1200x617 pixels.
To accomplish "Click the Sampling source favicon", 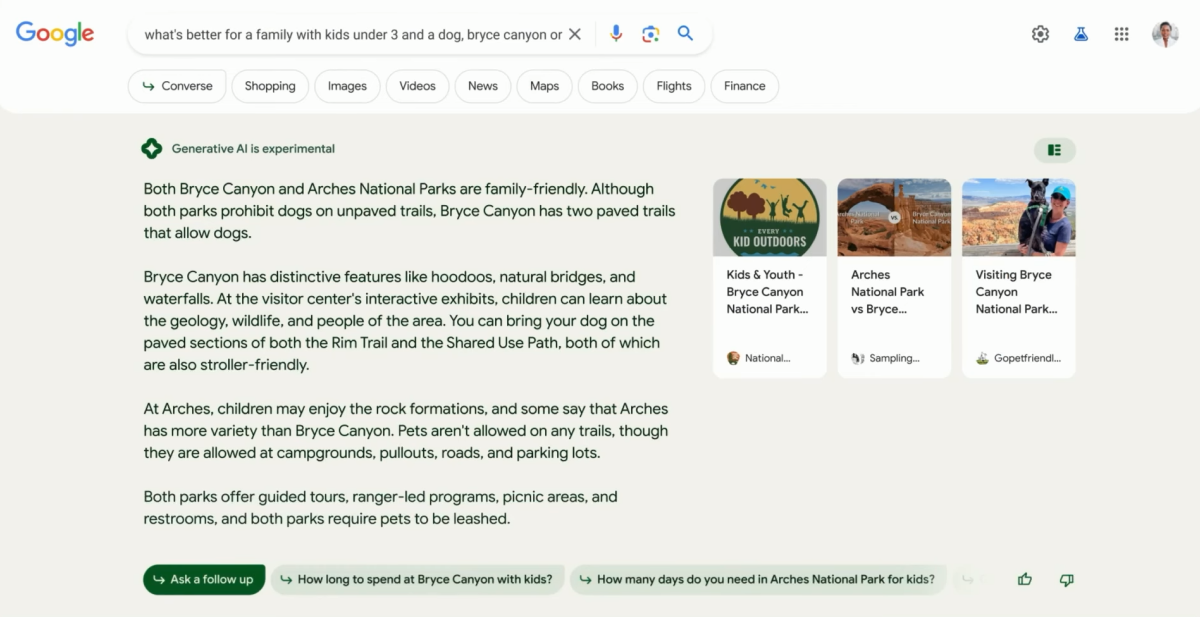I will click(858, 358).
